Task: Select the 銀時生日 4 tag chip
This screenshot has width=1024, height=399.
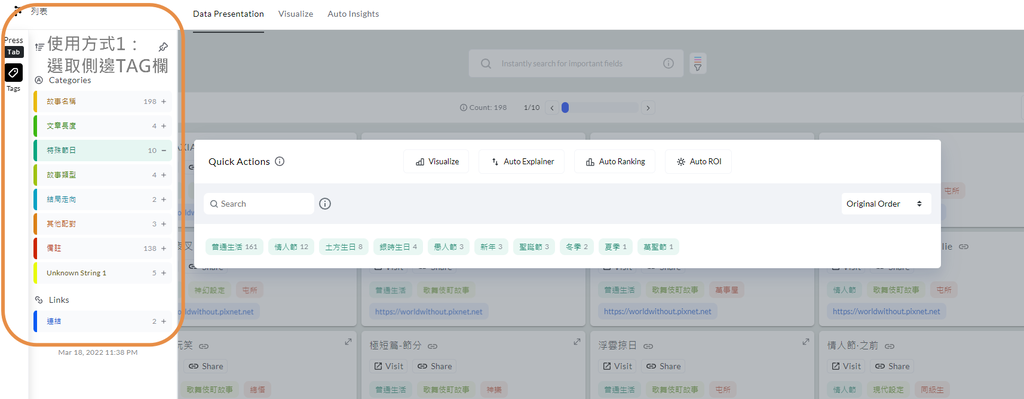Action: pos(398,247)
